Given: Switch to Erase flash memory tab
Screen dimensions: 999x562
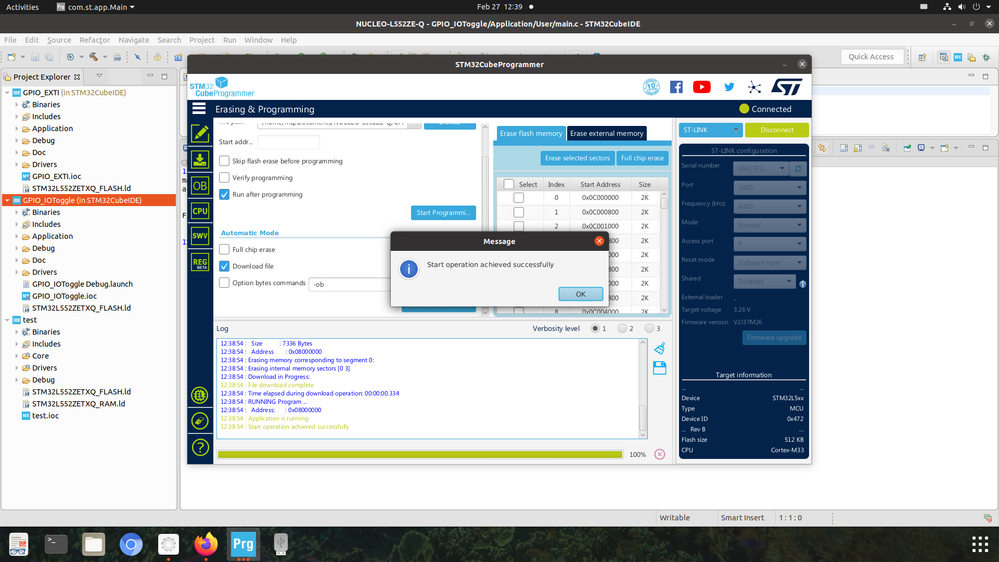Looking at the screenshot, I should [x=531, y=133].
